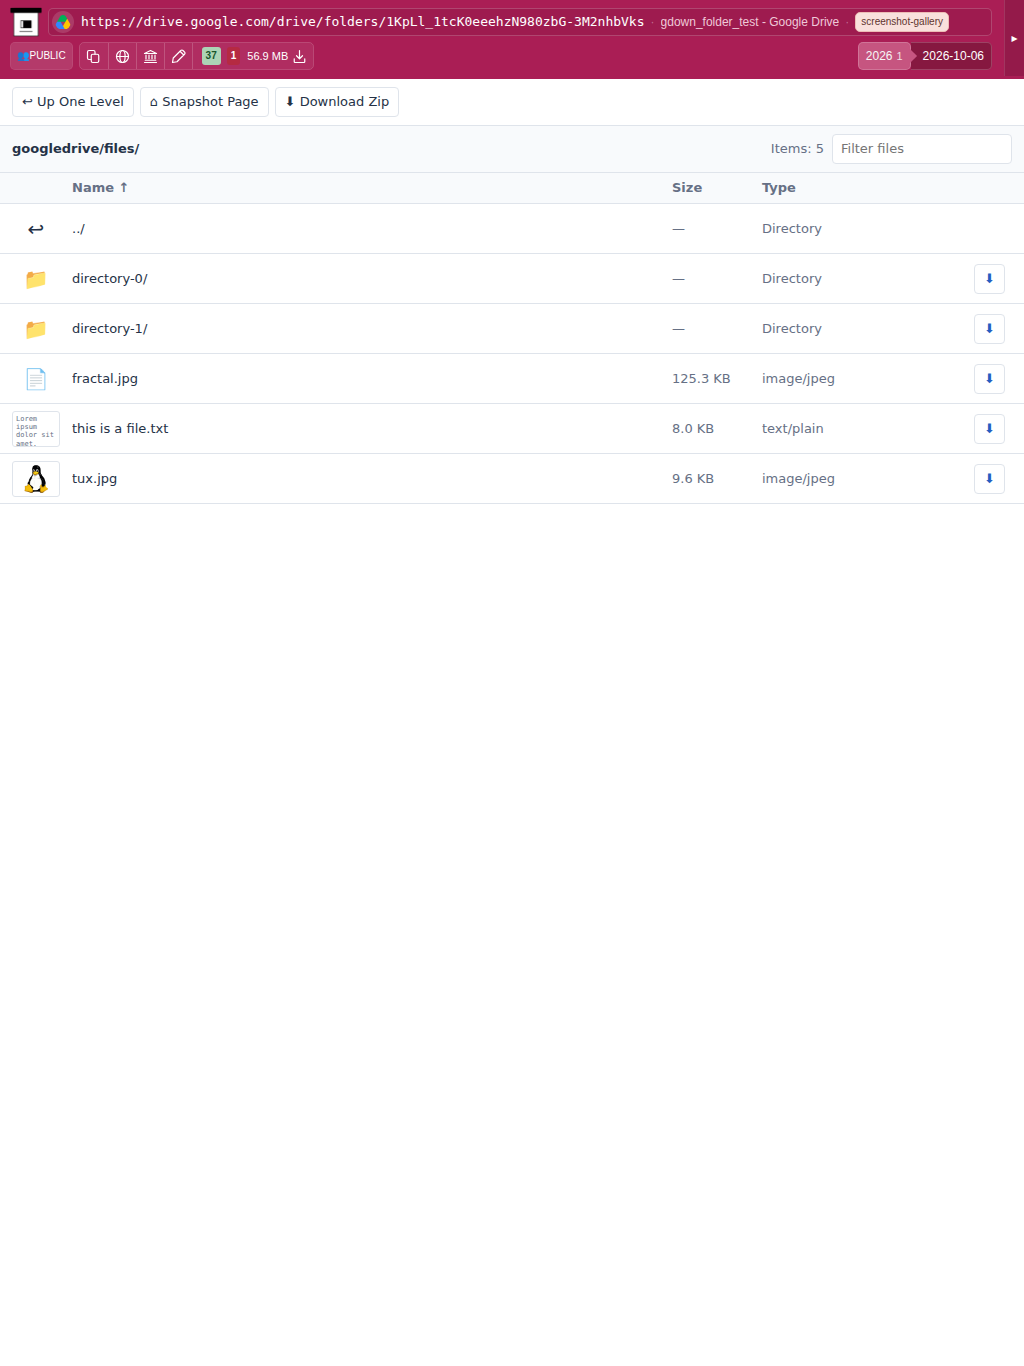Click the parent directory return arrow icon
This screenshot has width=1024, height=1366.
click(36, 229)
